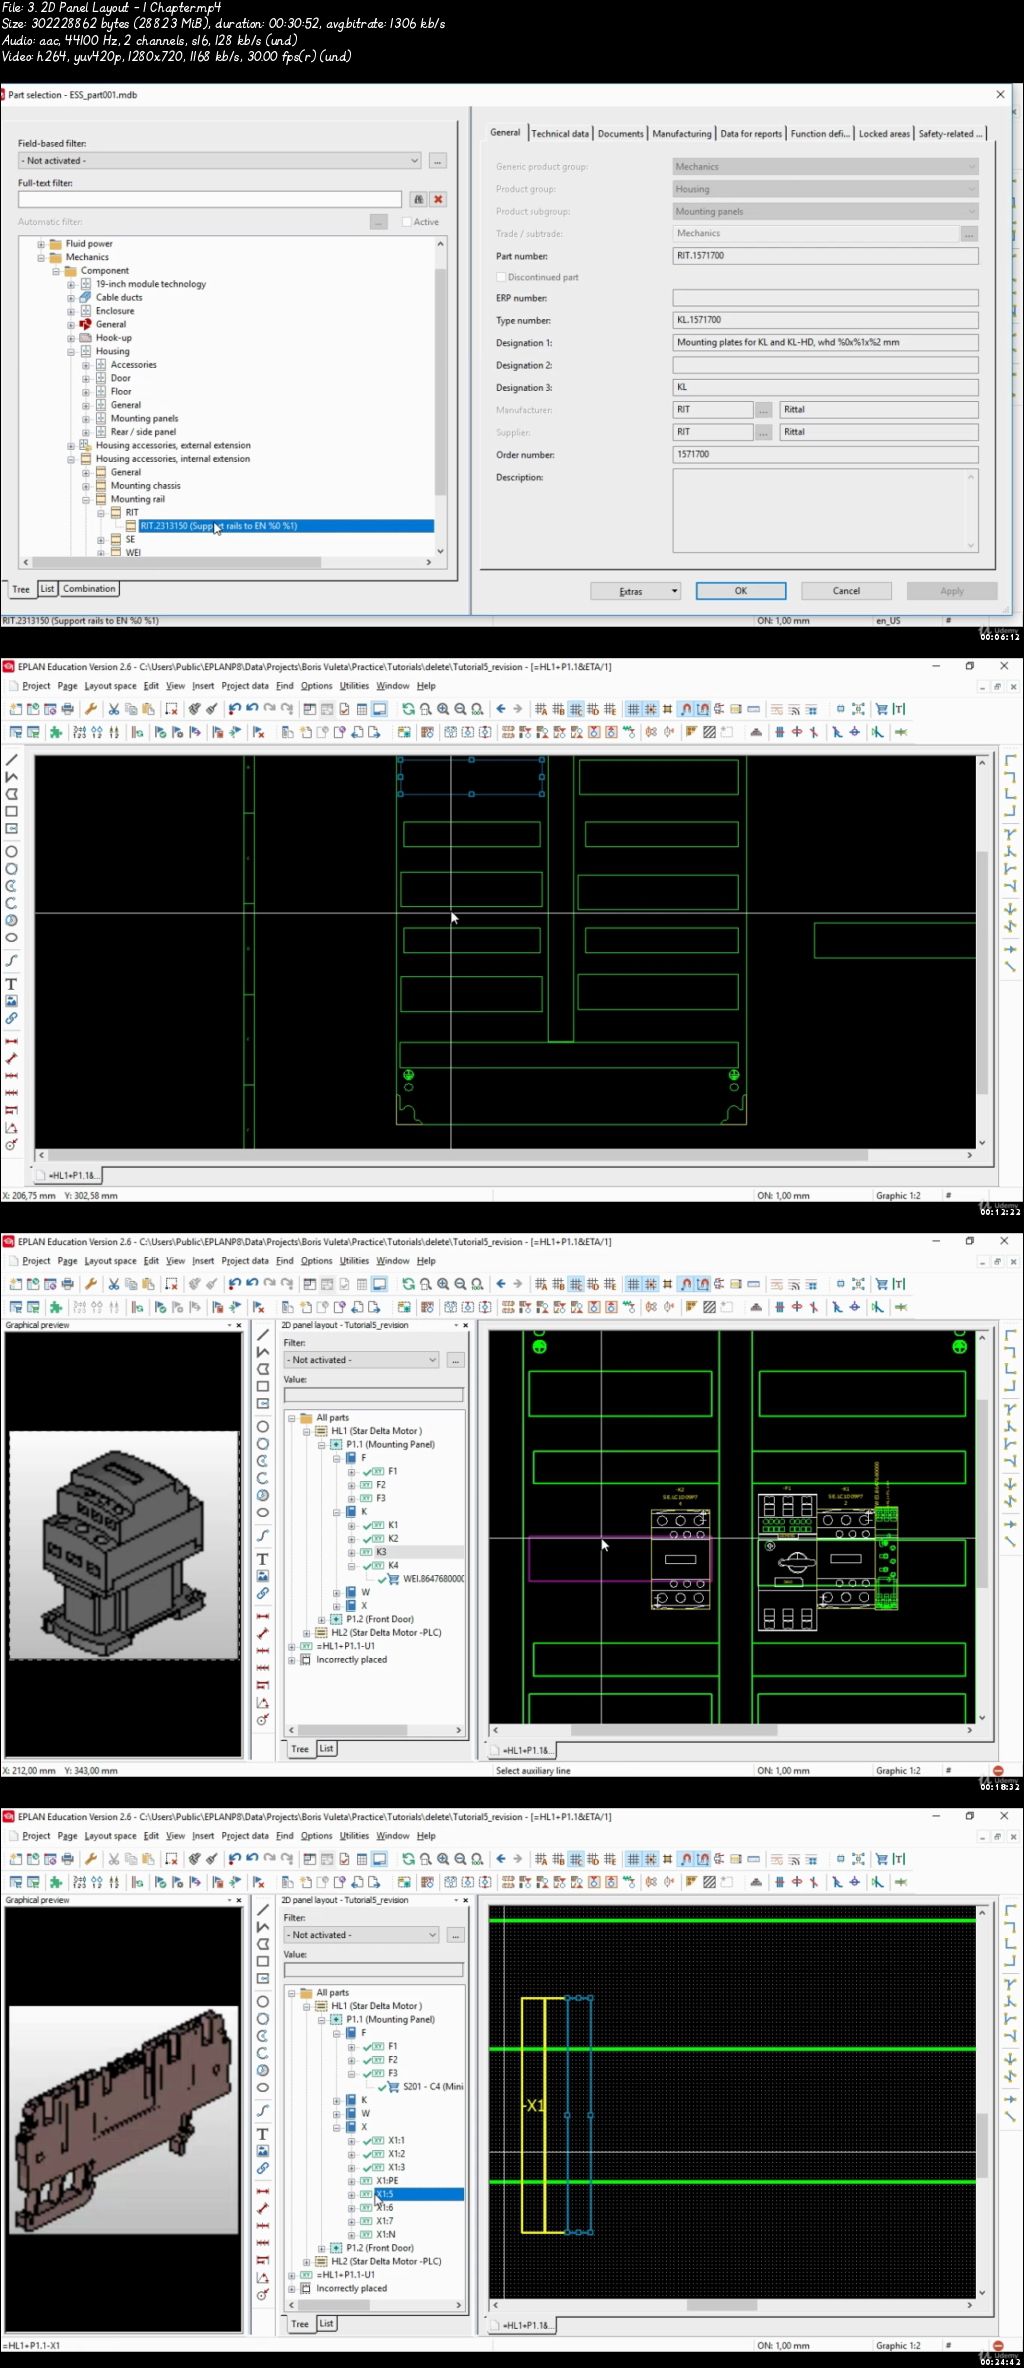
Task: Click shopping cart icon in window with contactor preview
Action: click(882, 1284)
